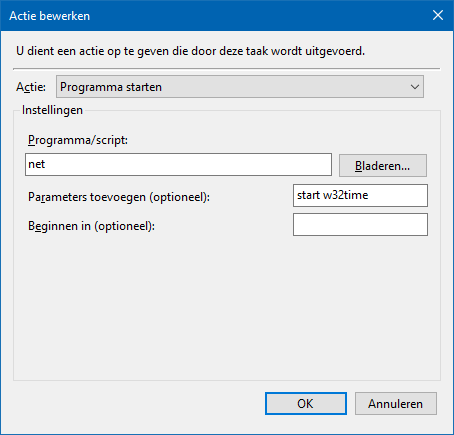
Task: Click the Actie label
Action: [31, 87]
